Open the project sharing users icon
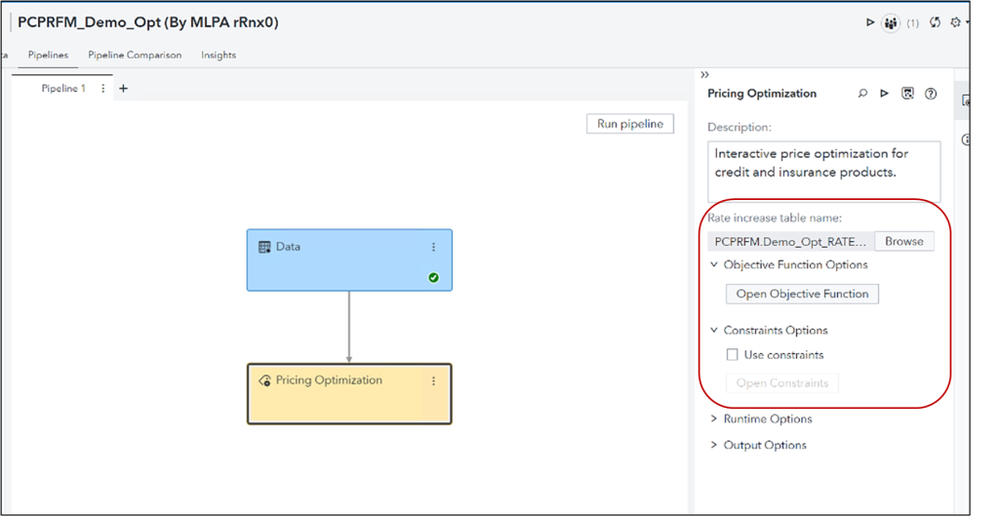Viewport: 999px width, 516px height. (890, 23)
